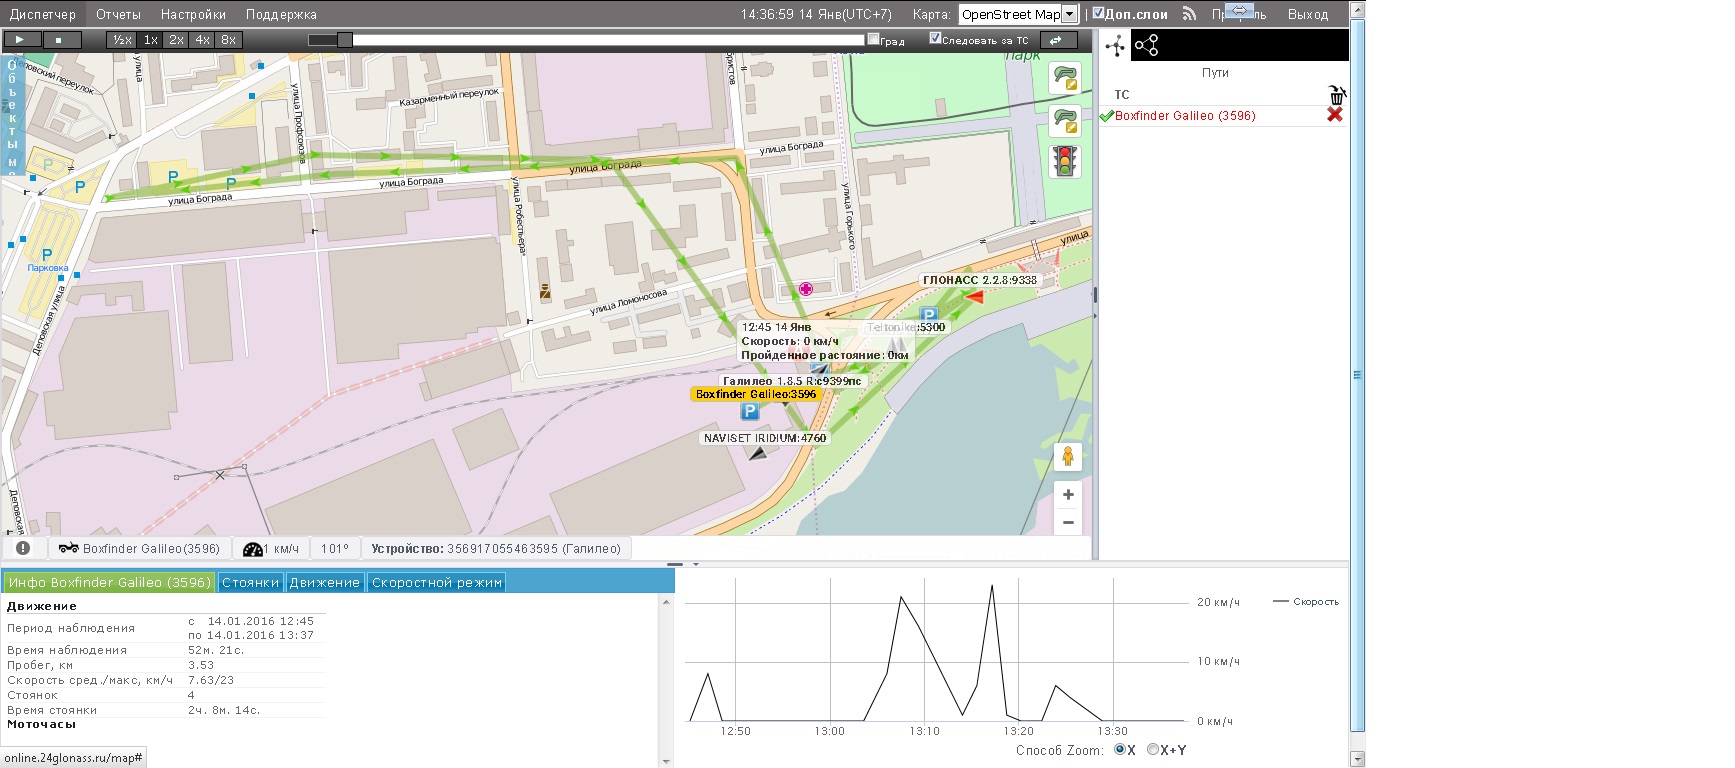Click the playback timeline slider handle

tap(345, 40)
